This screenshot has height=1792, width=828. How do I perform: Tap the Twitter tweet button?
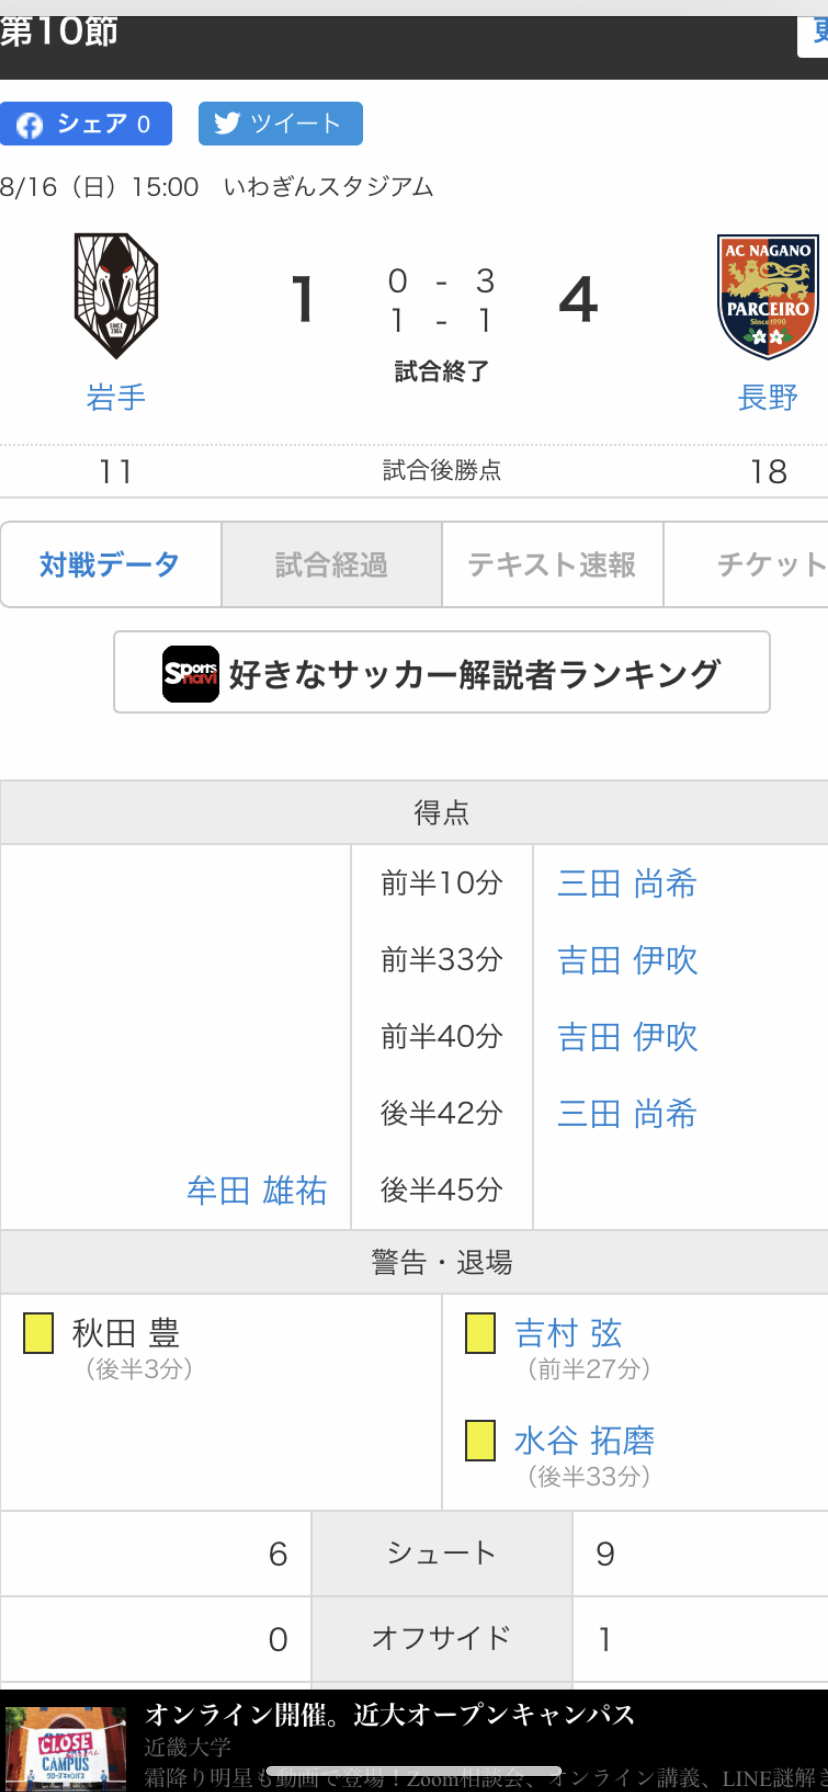pos(280,124)
